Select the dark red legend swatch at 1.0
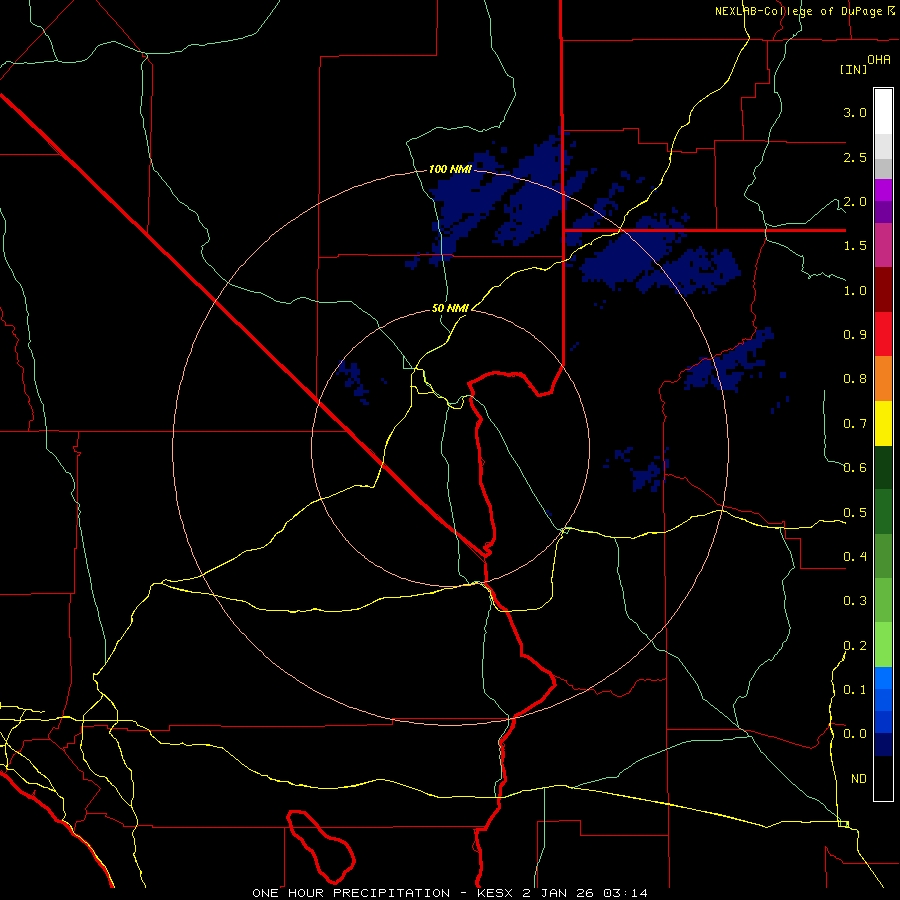The image size is (900, 900). click(883, 290)
